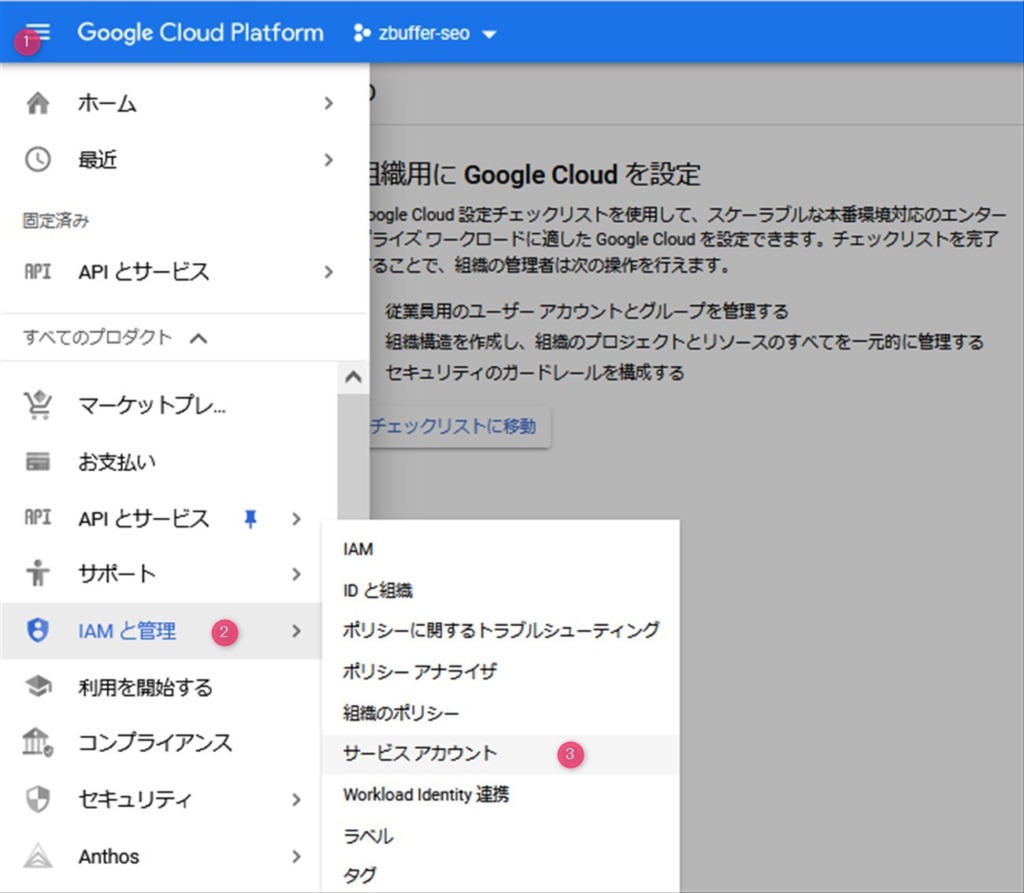Expand the all-products API とサービス chevron
Image resolution: width=1024 pixels, height=893 pixels.
[296, 519]
